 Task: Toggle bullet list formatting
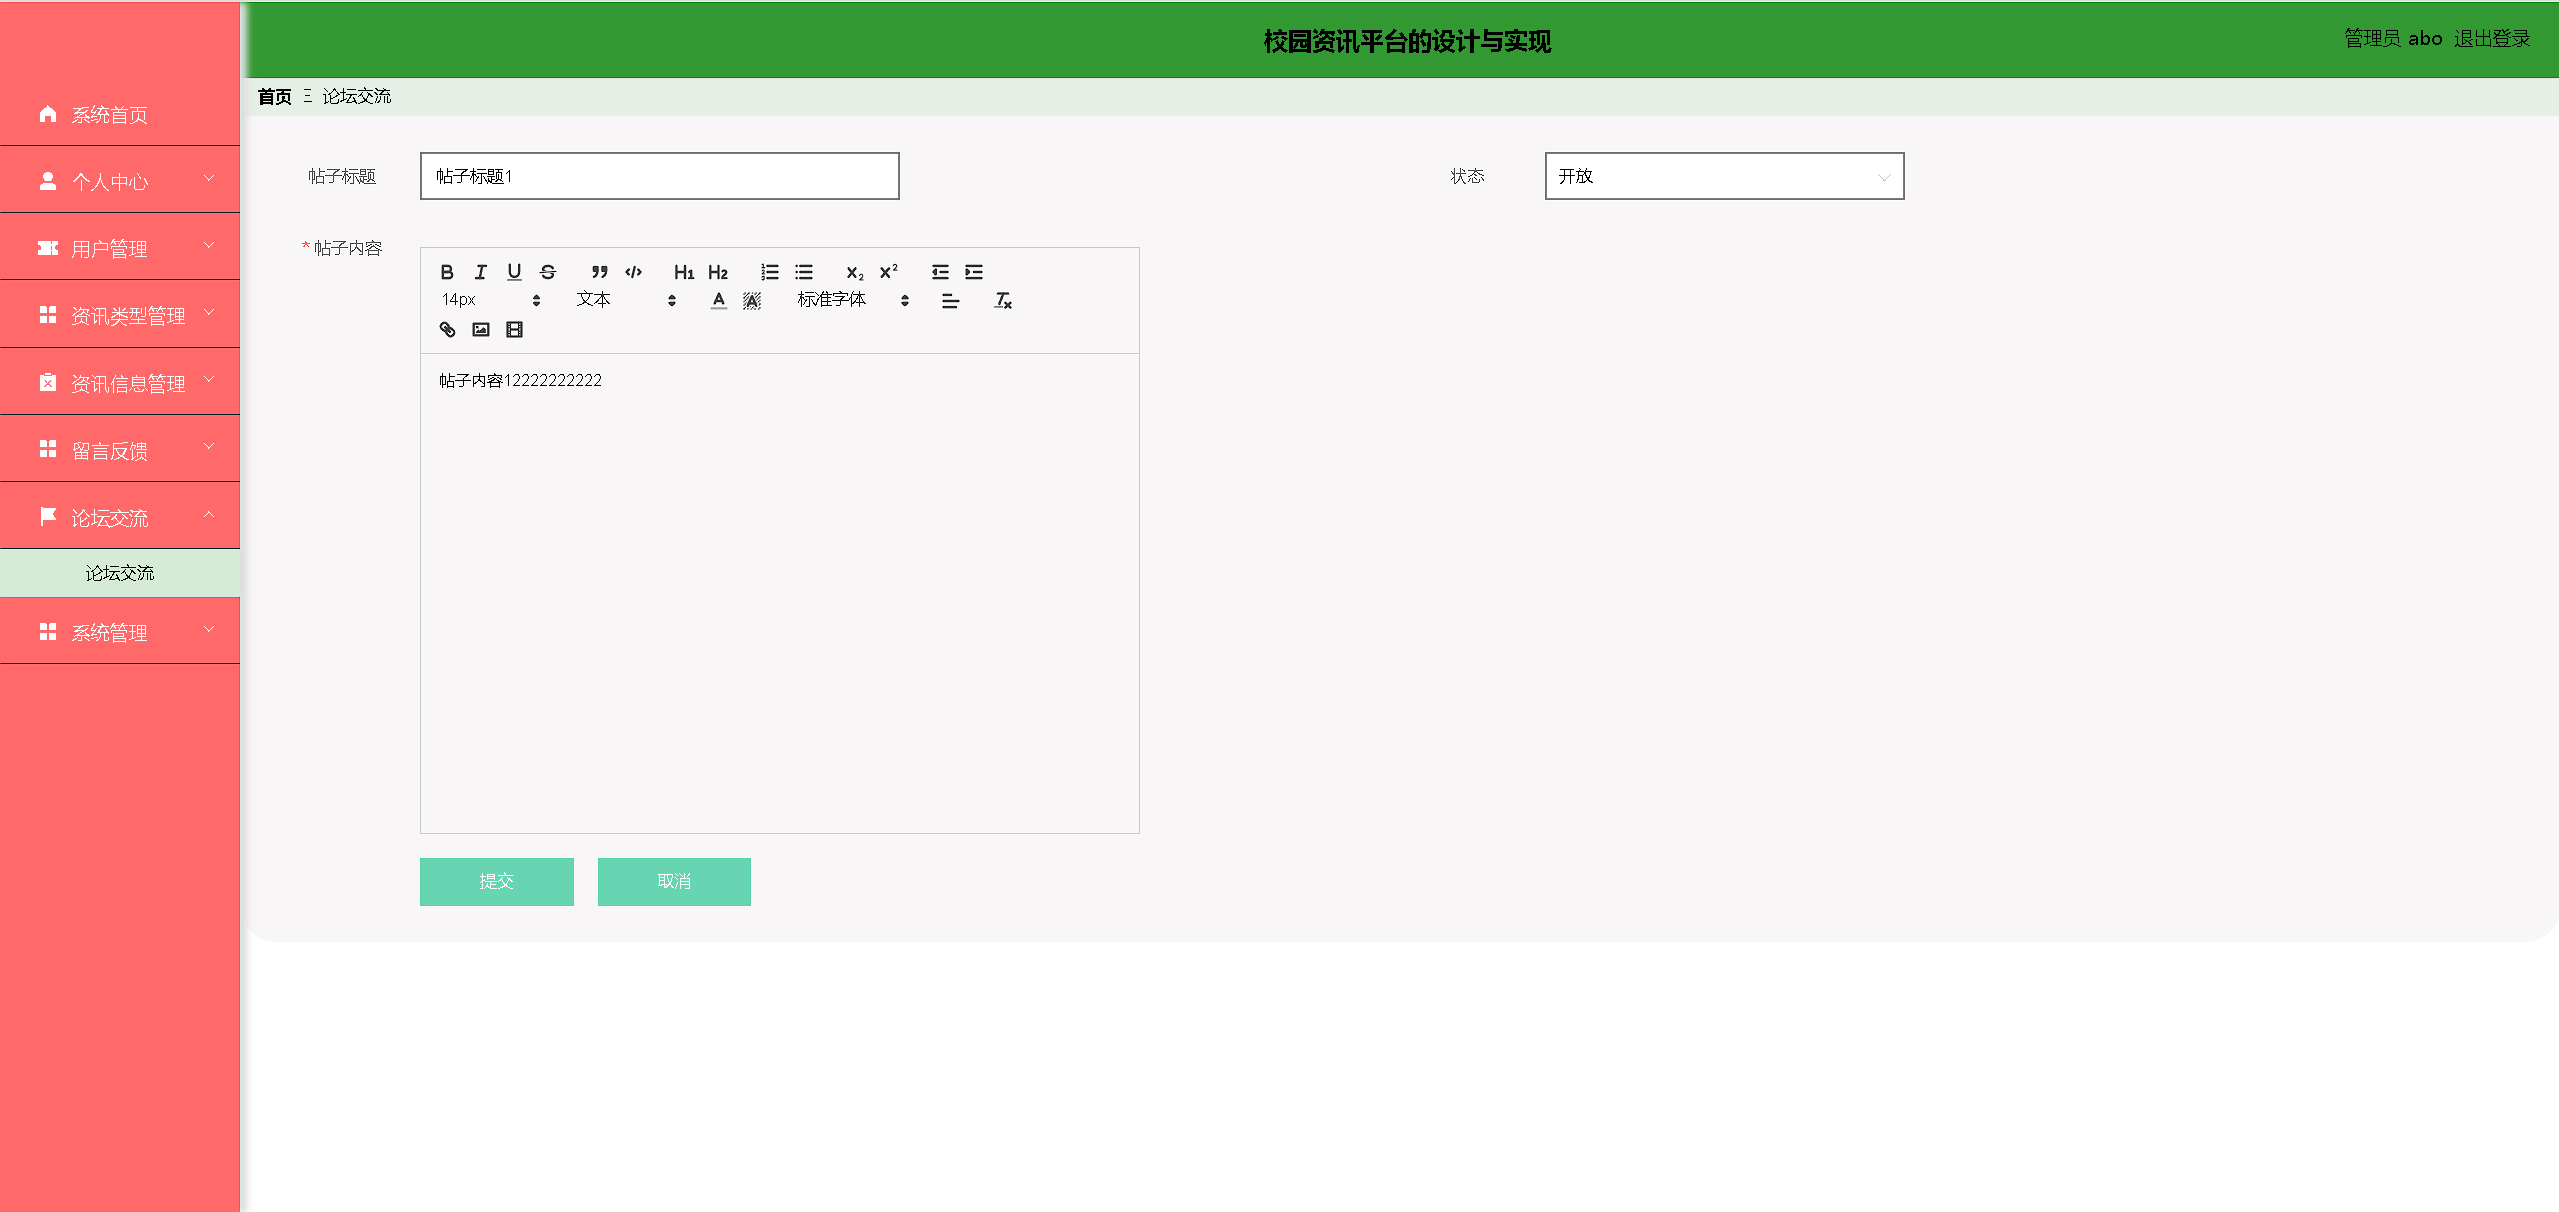tap(803, 271)
